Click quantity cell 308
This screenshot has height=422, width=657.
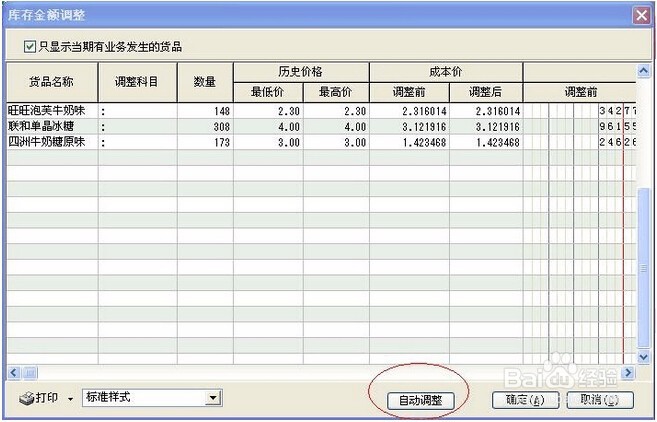pos(205,126)
